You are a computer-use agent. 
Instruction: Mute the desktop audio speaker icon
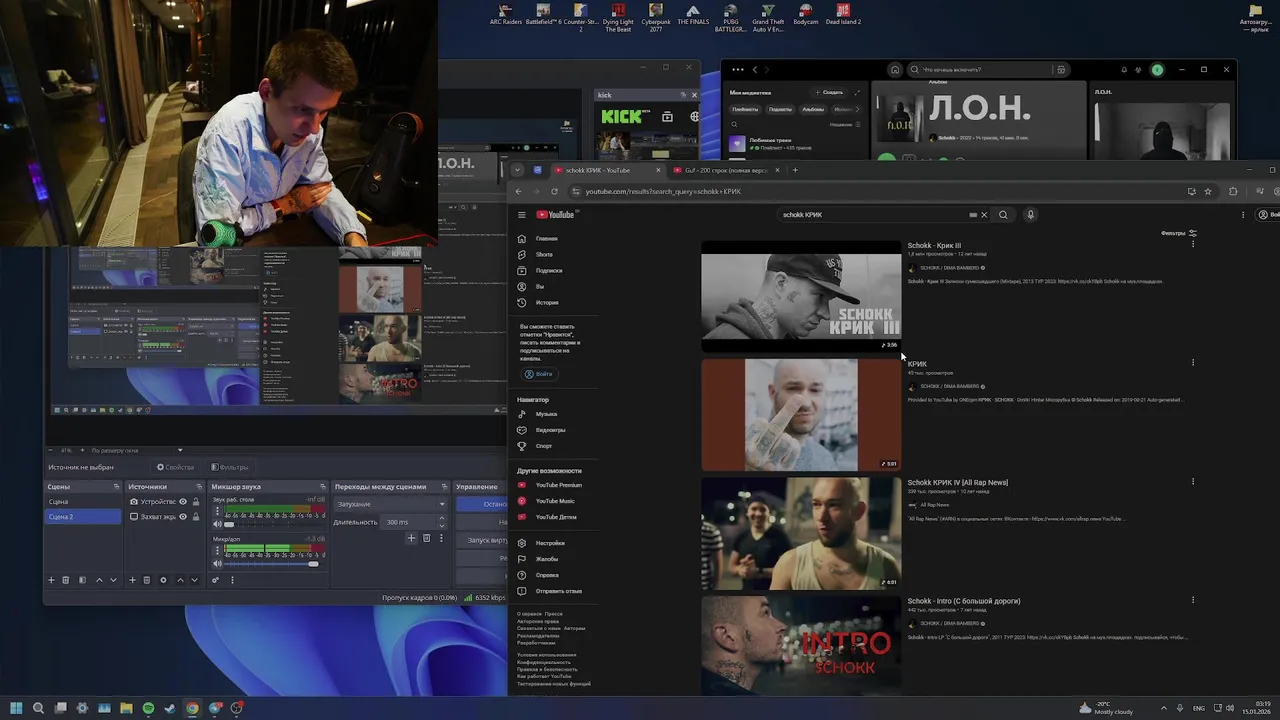[x=217, y=524]
